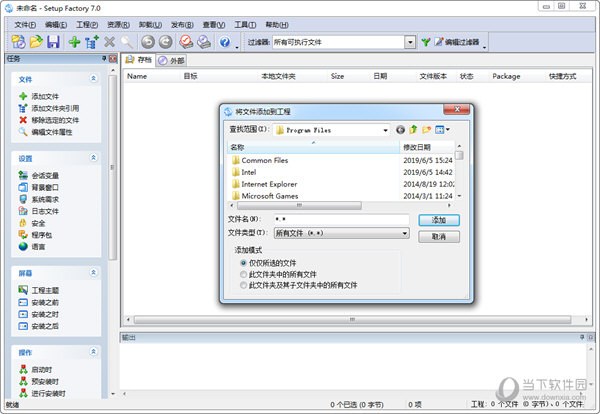Click the 添加 button in dialog

(439, 220)
